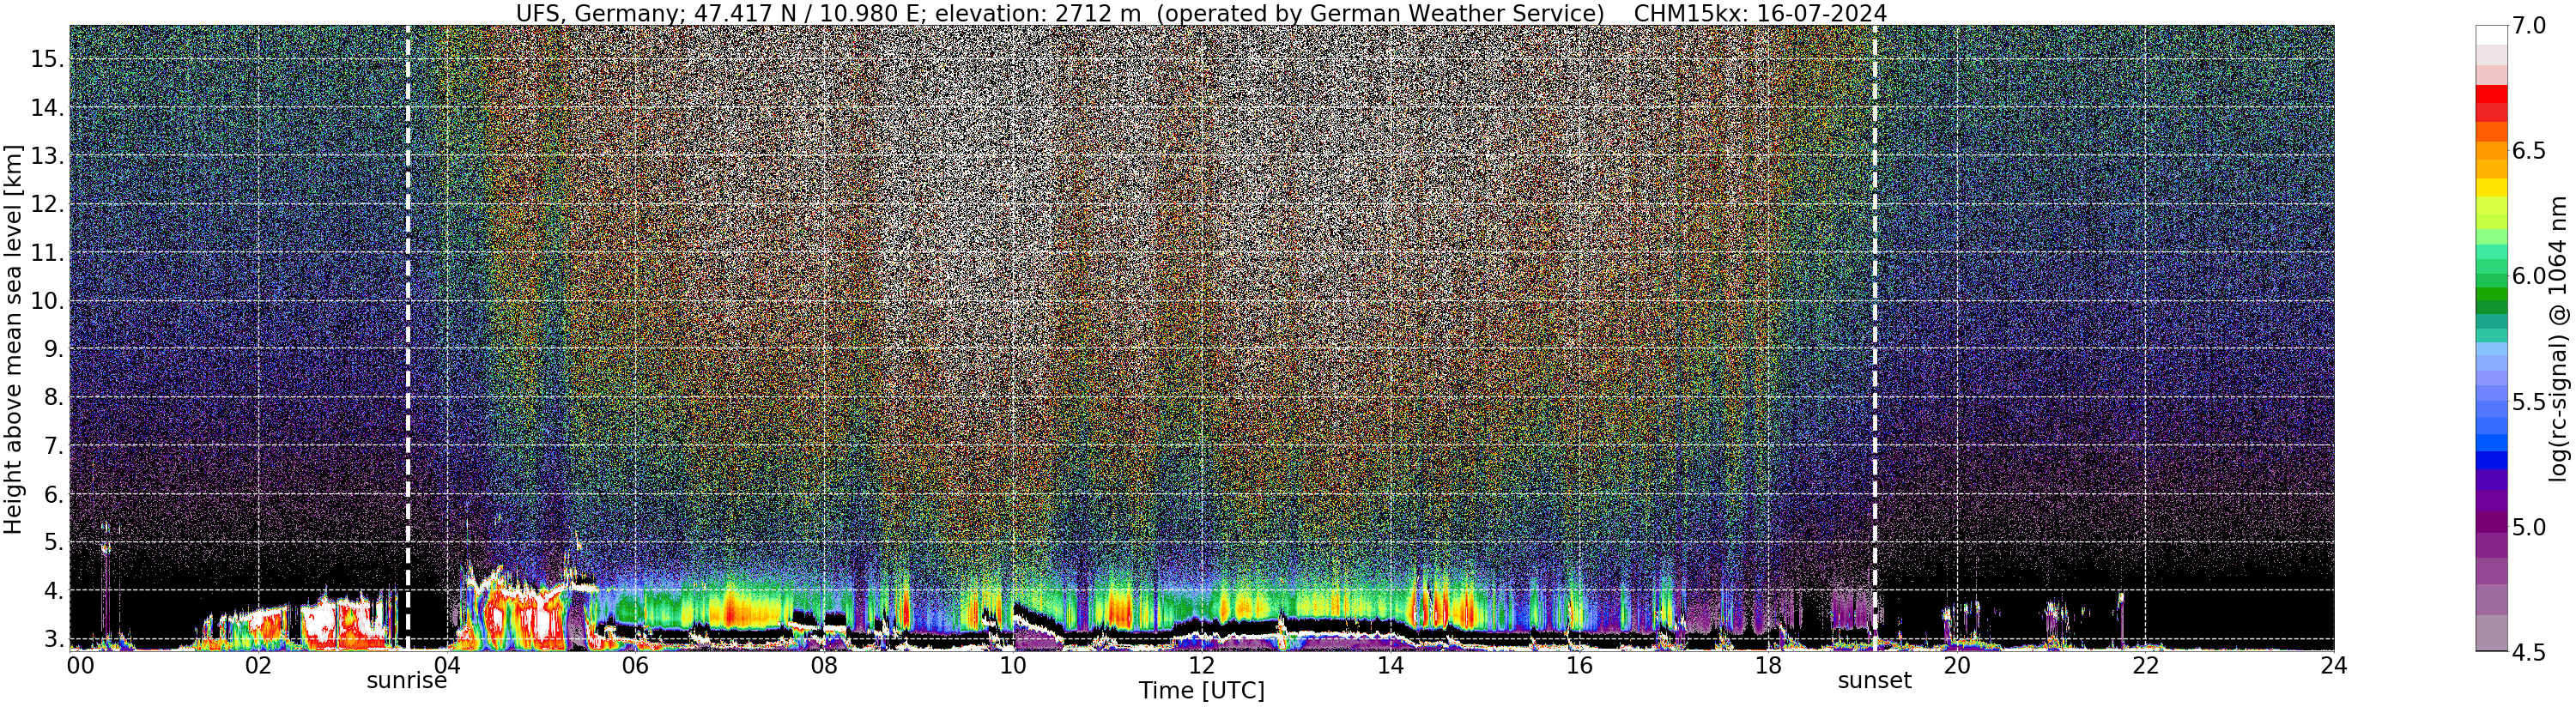
Task: Click the x-axis tick label '08'
Action: (x=824, y=666)
